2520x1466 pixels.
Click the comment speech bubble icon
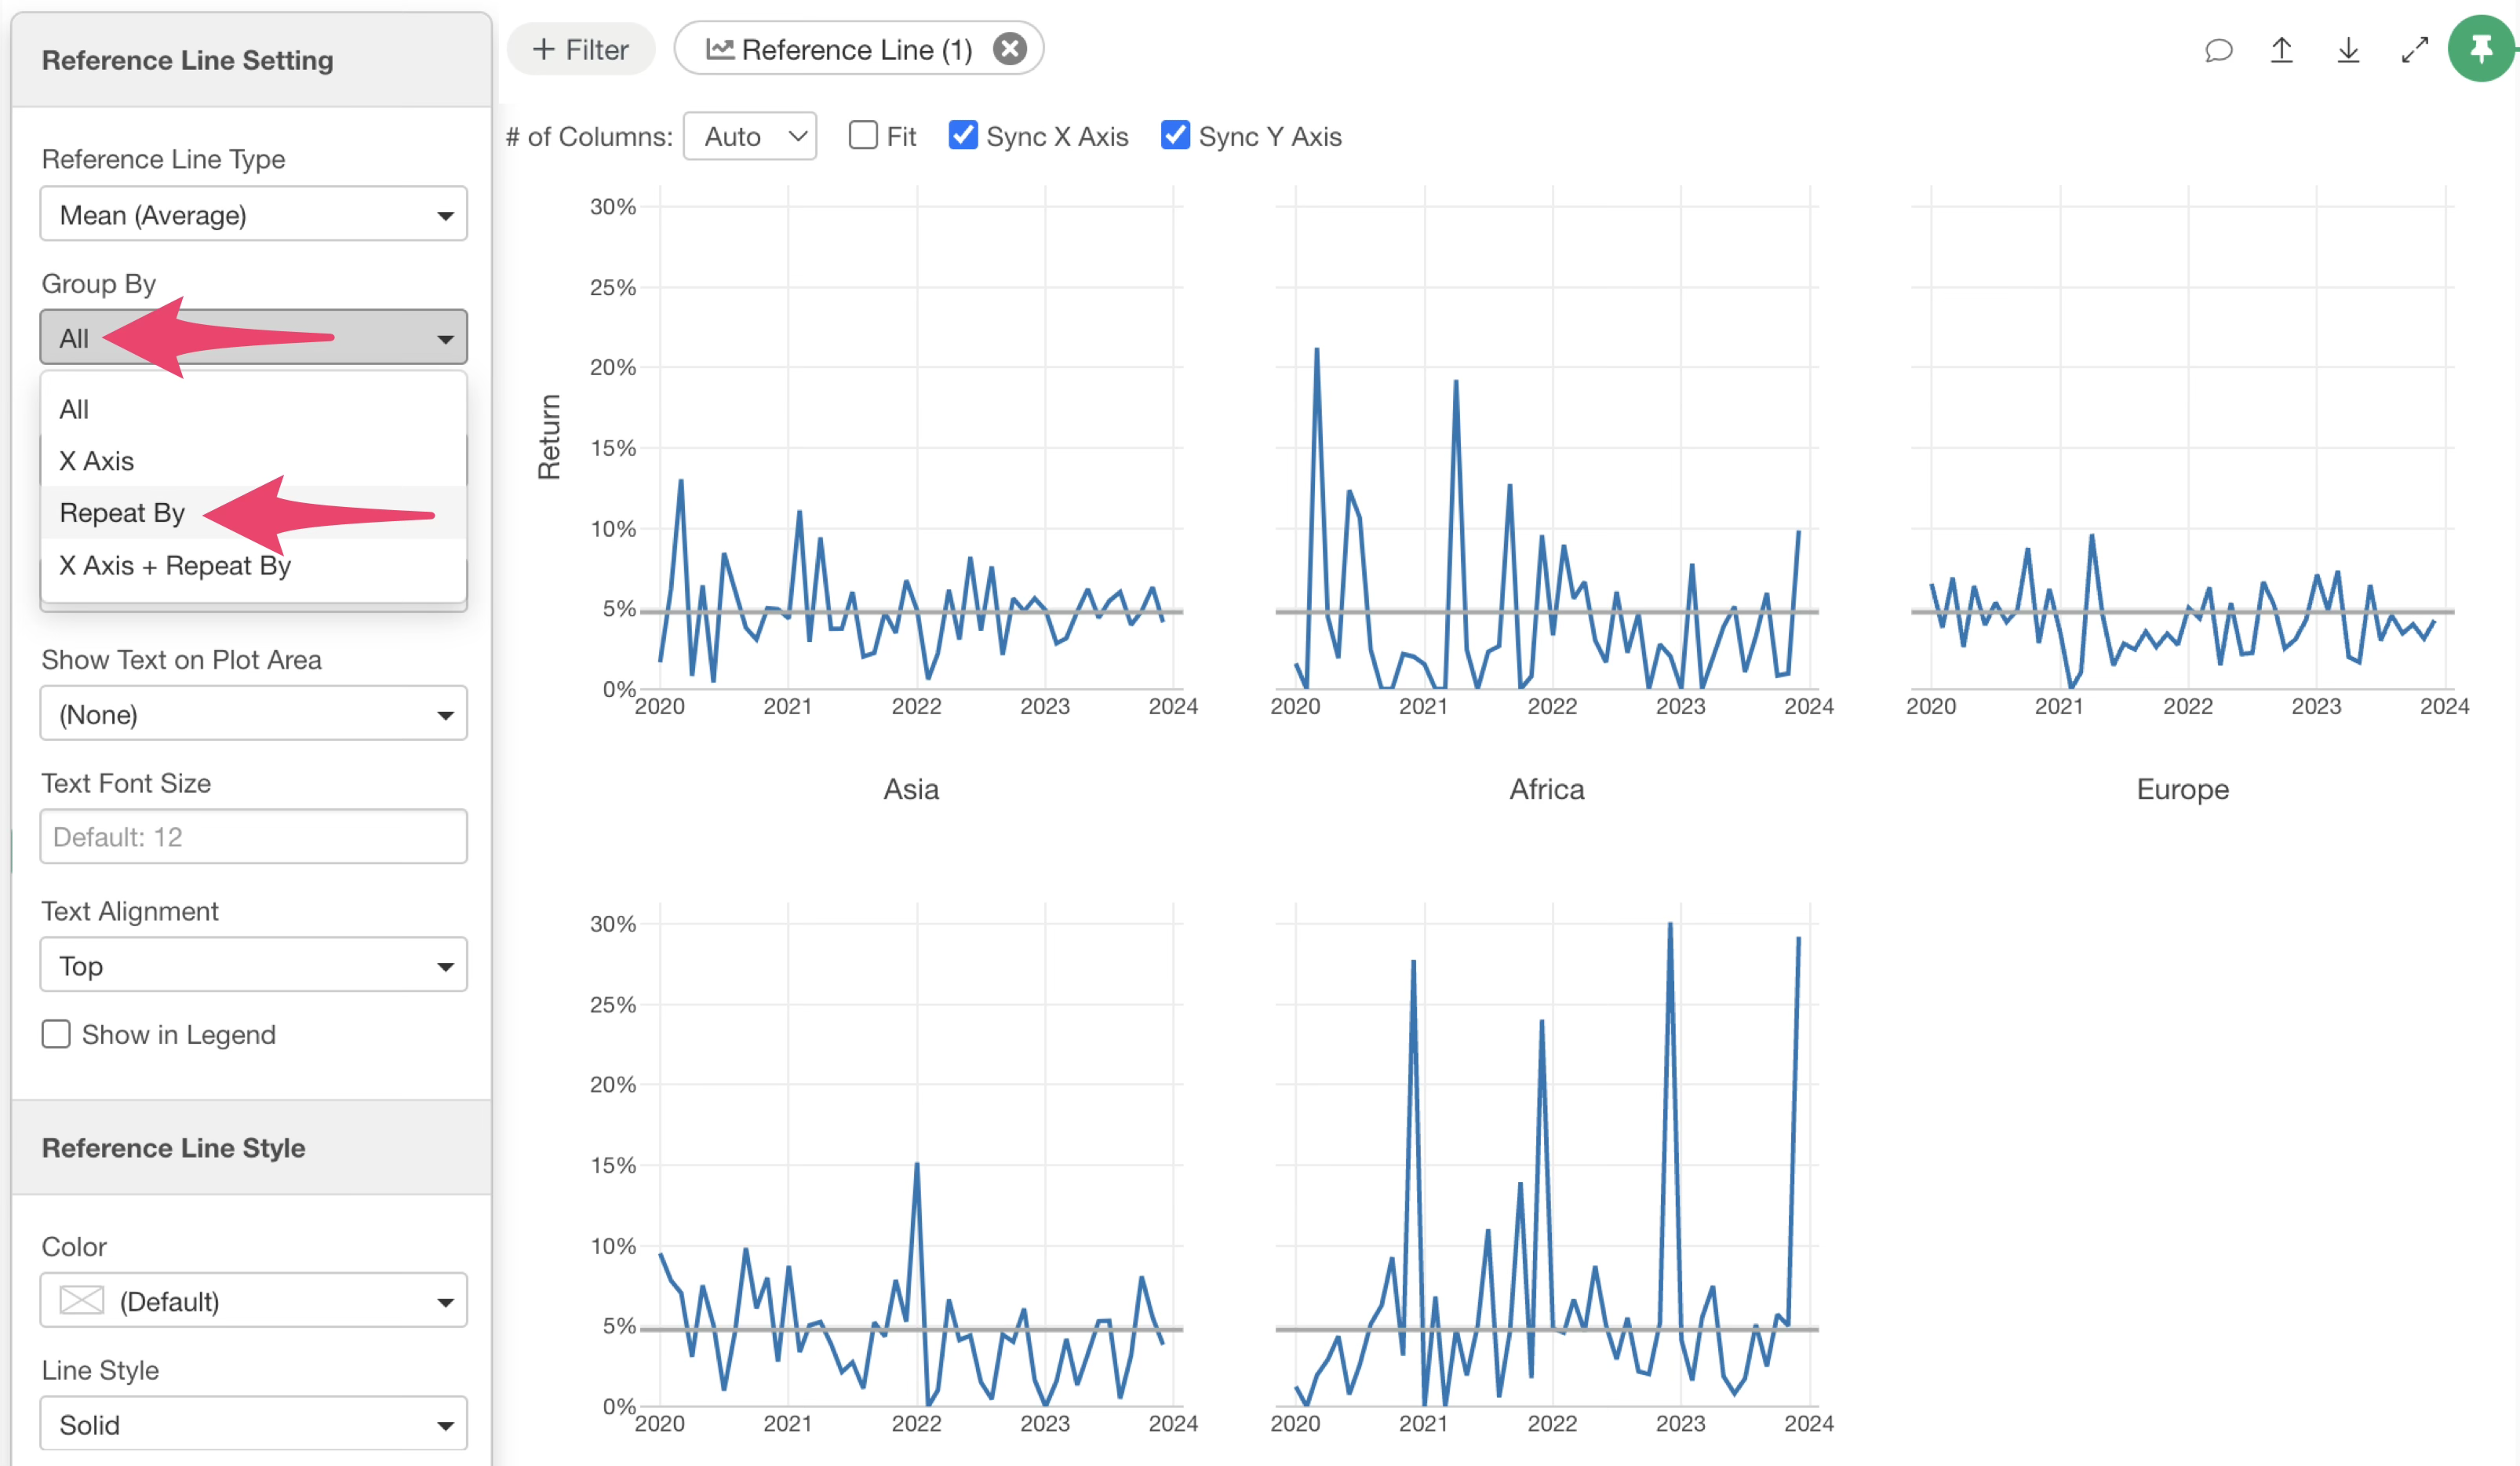[x=2217, y=50]
